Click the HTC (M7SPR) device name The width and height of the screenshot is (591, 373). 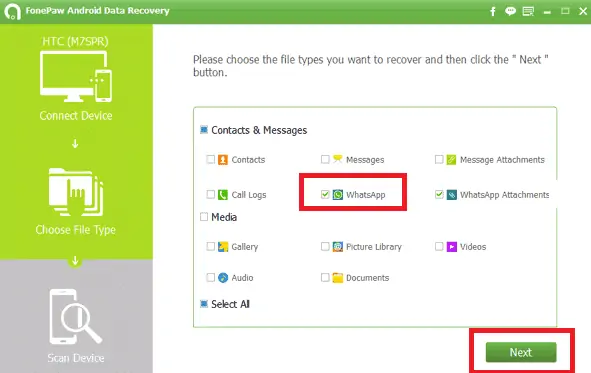coord(75,41)
